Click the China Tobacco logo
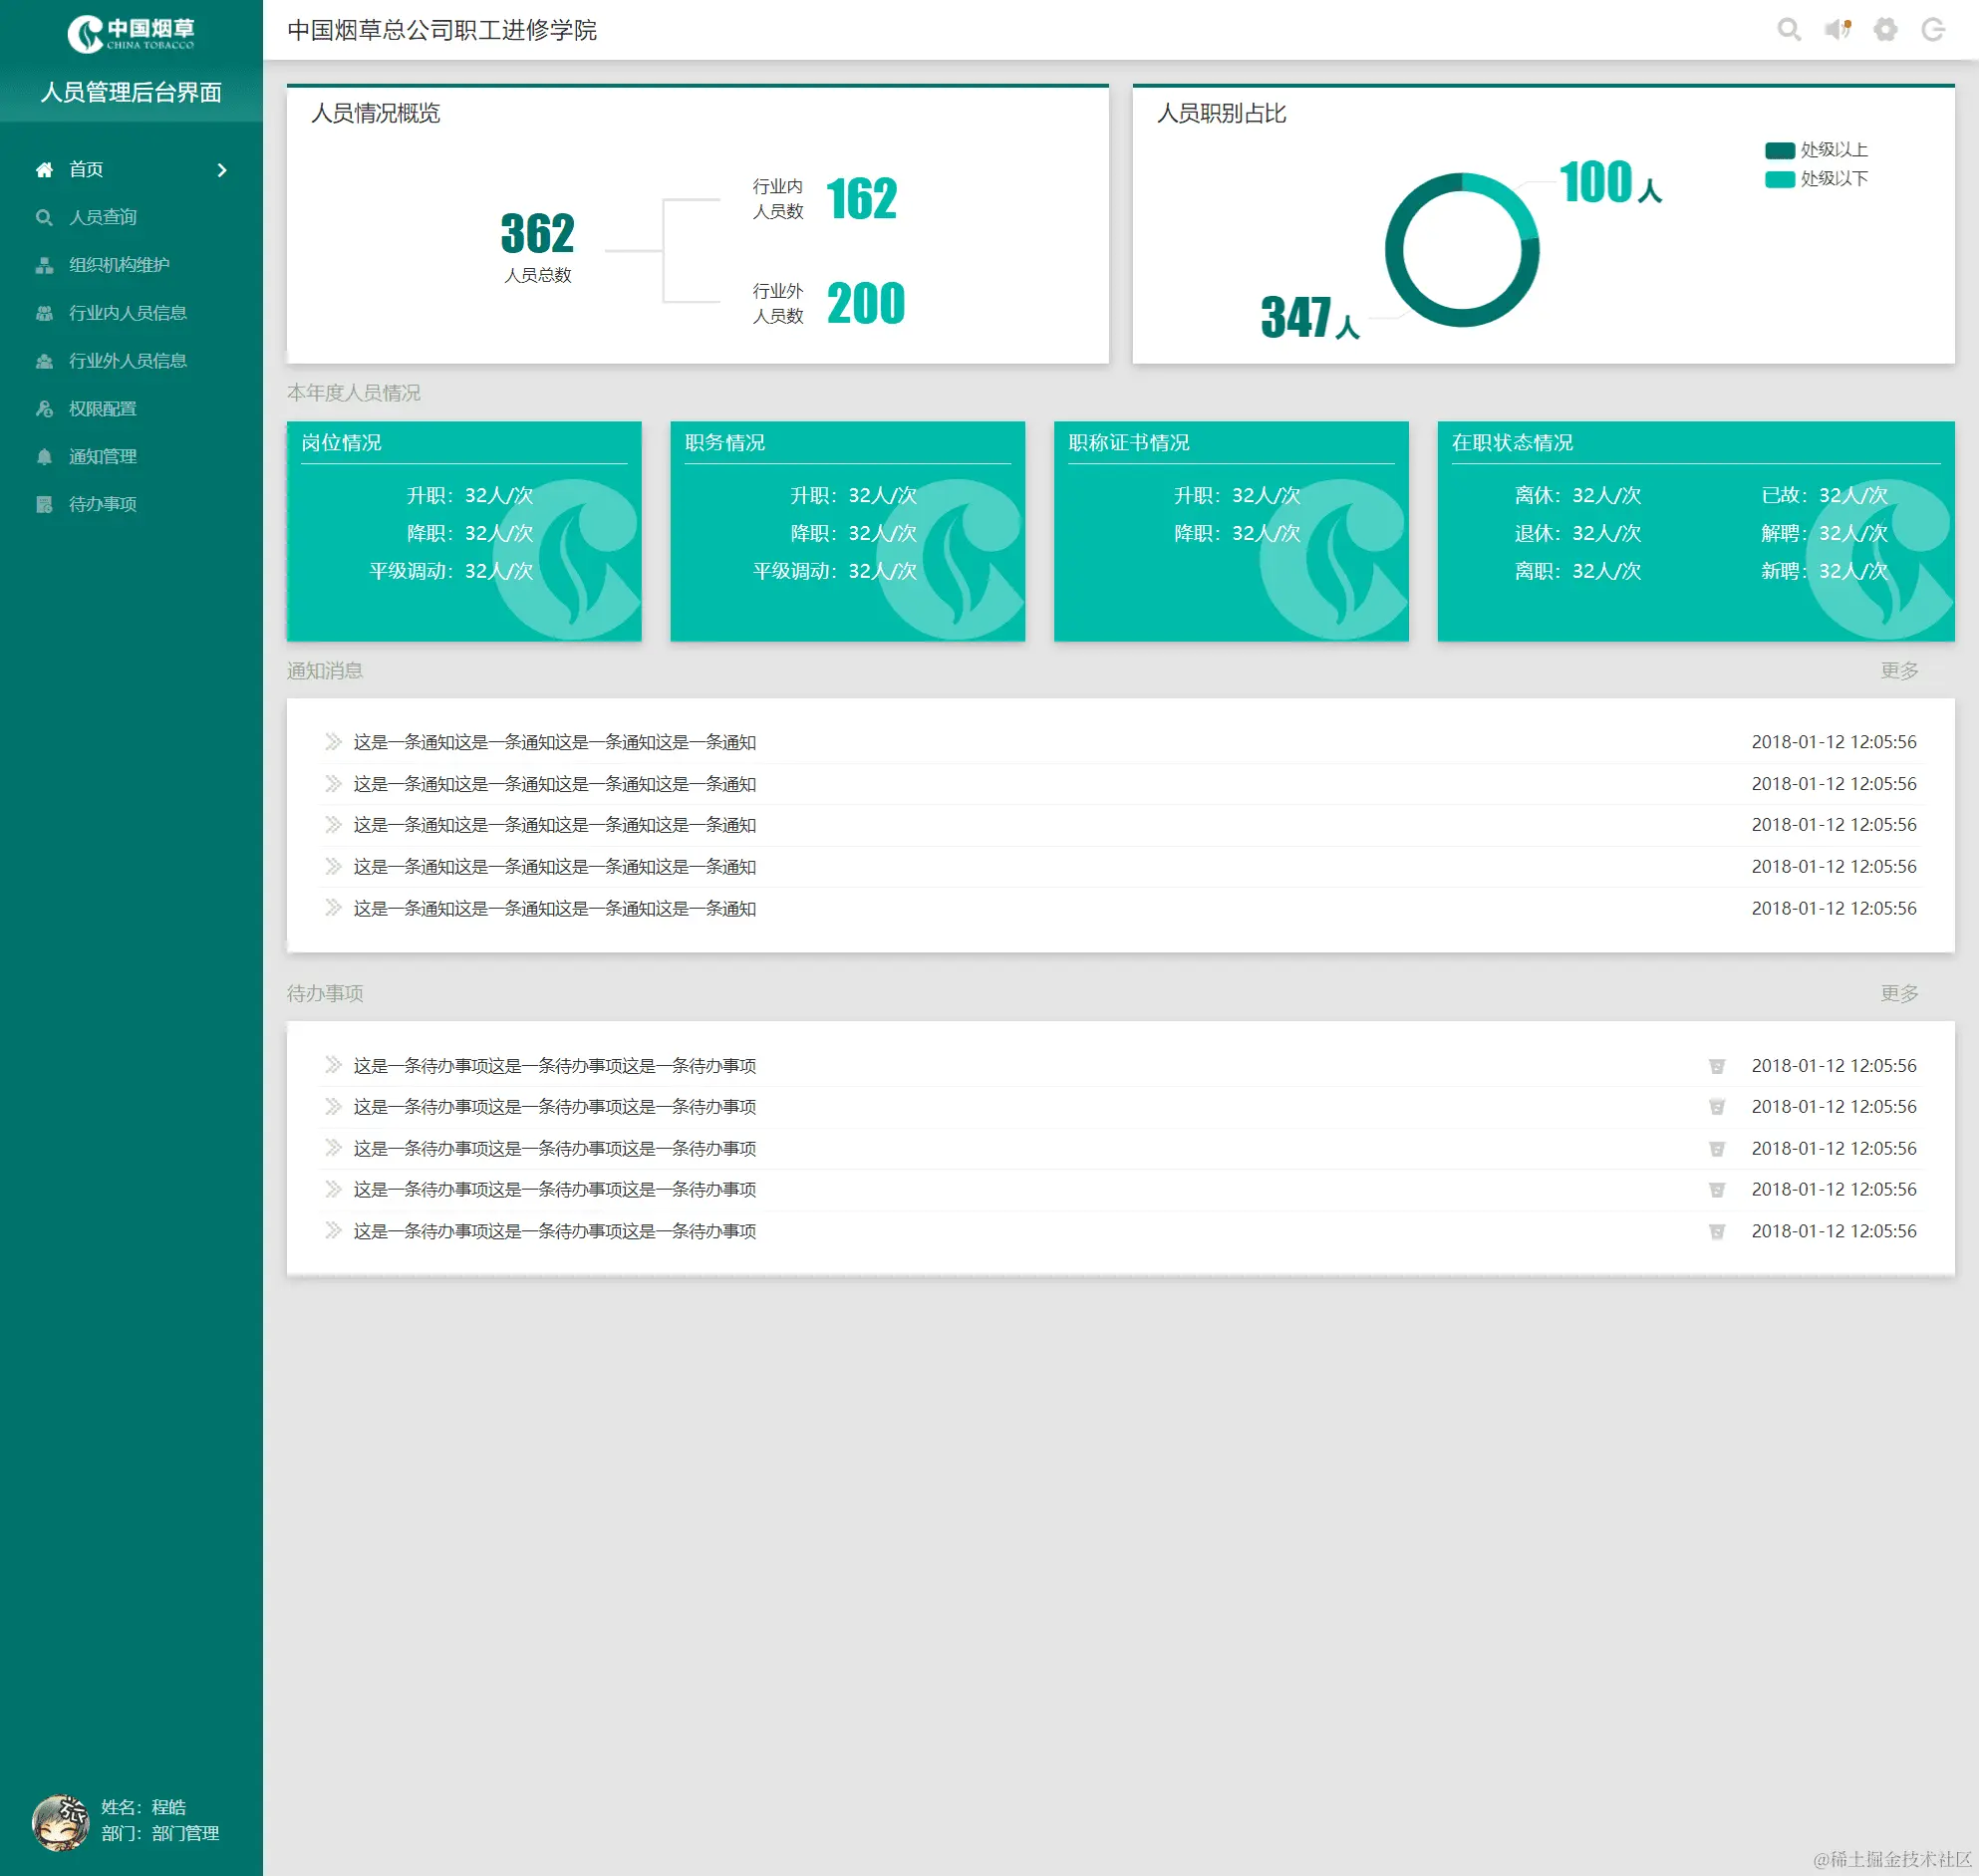This screenshot has width=1979, height=1876. tap(131, 33)
